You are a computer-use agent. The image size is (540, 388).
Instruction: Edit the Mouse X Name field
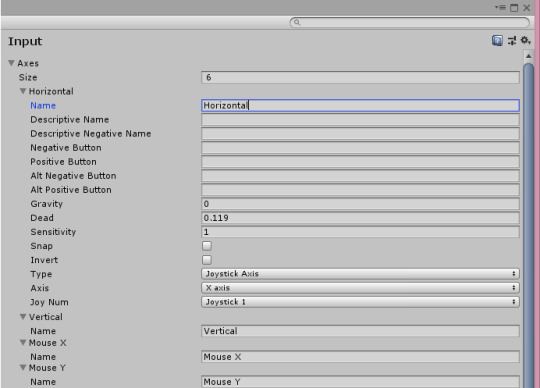tap(360, 357)
